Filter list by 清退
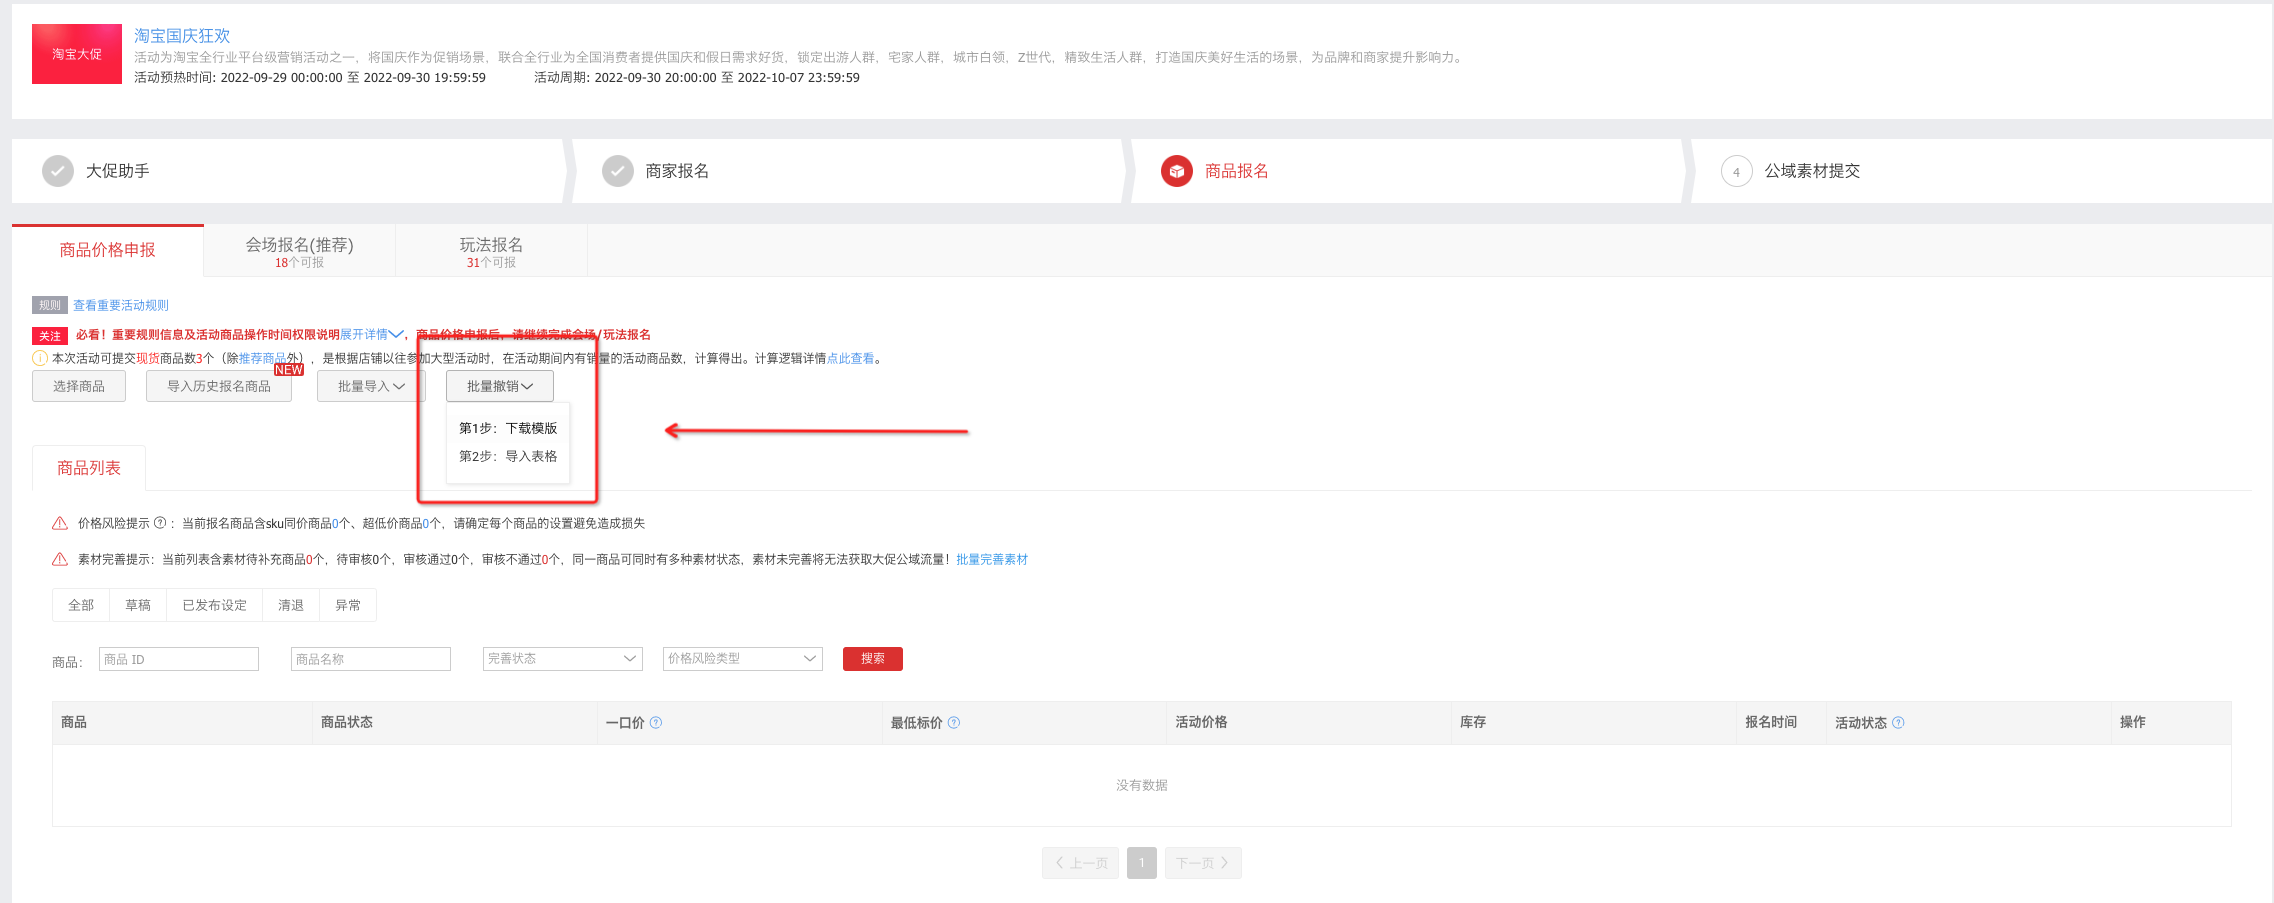 pos(291,605)
